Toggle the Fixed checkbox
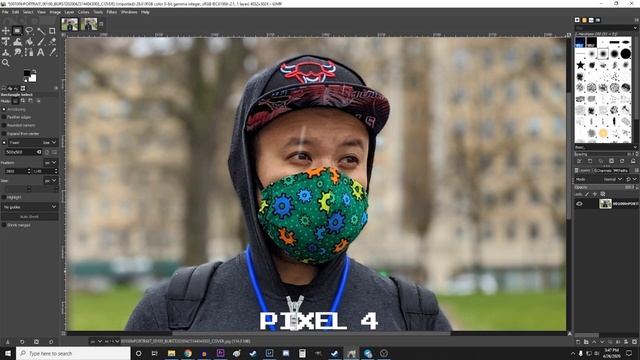Screen dimensions: 640x360 4,142
